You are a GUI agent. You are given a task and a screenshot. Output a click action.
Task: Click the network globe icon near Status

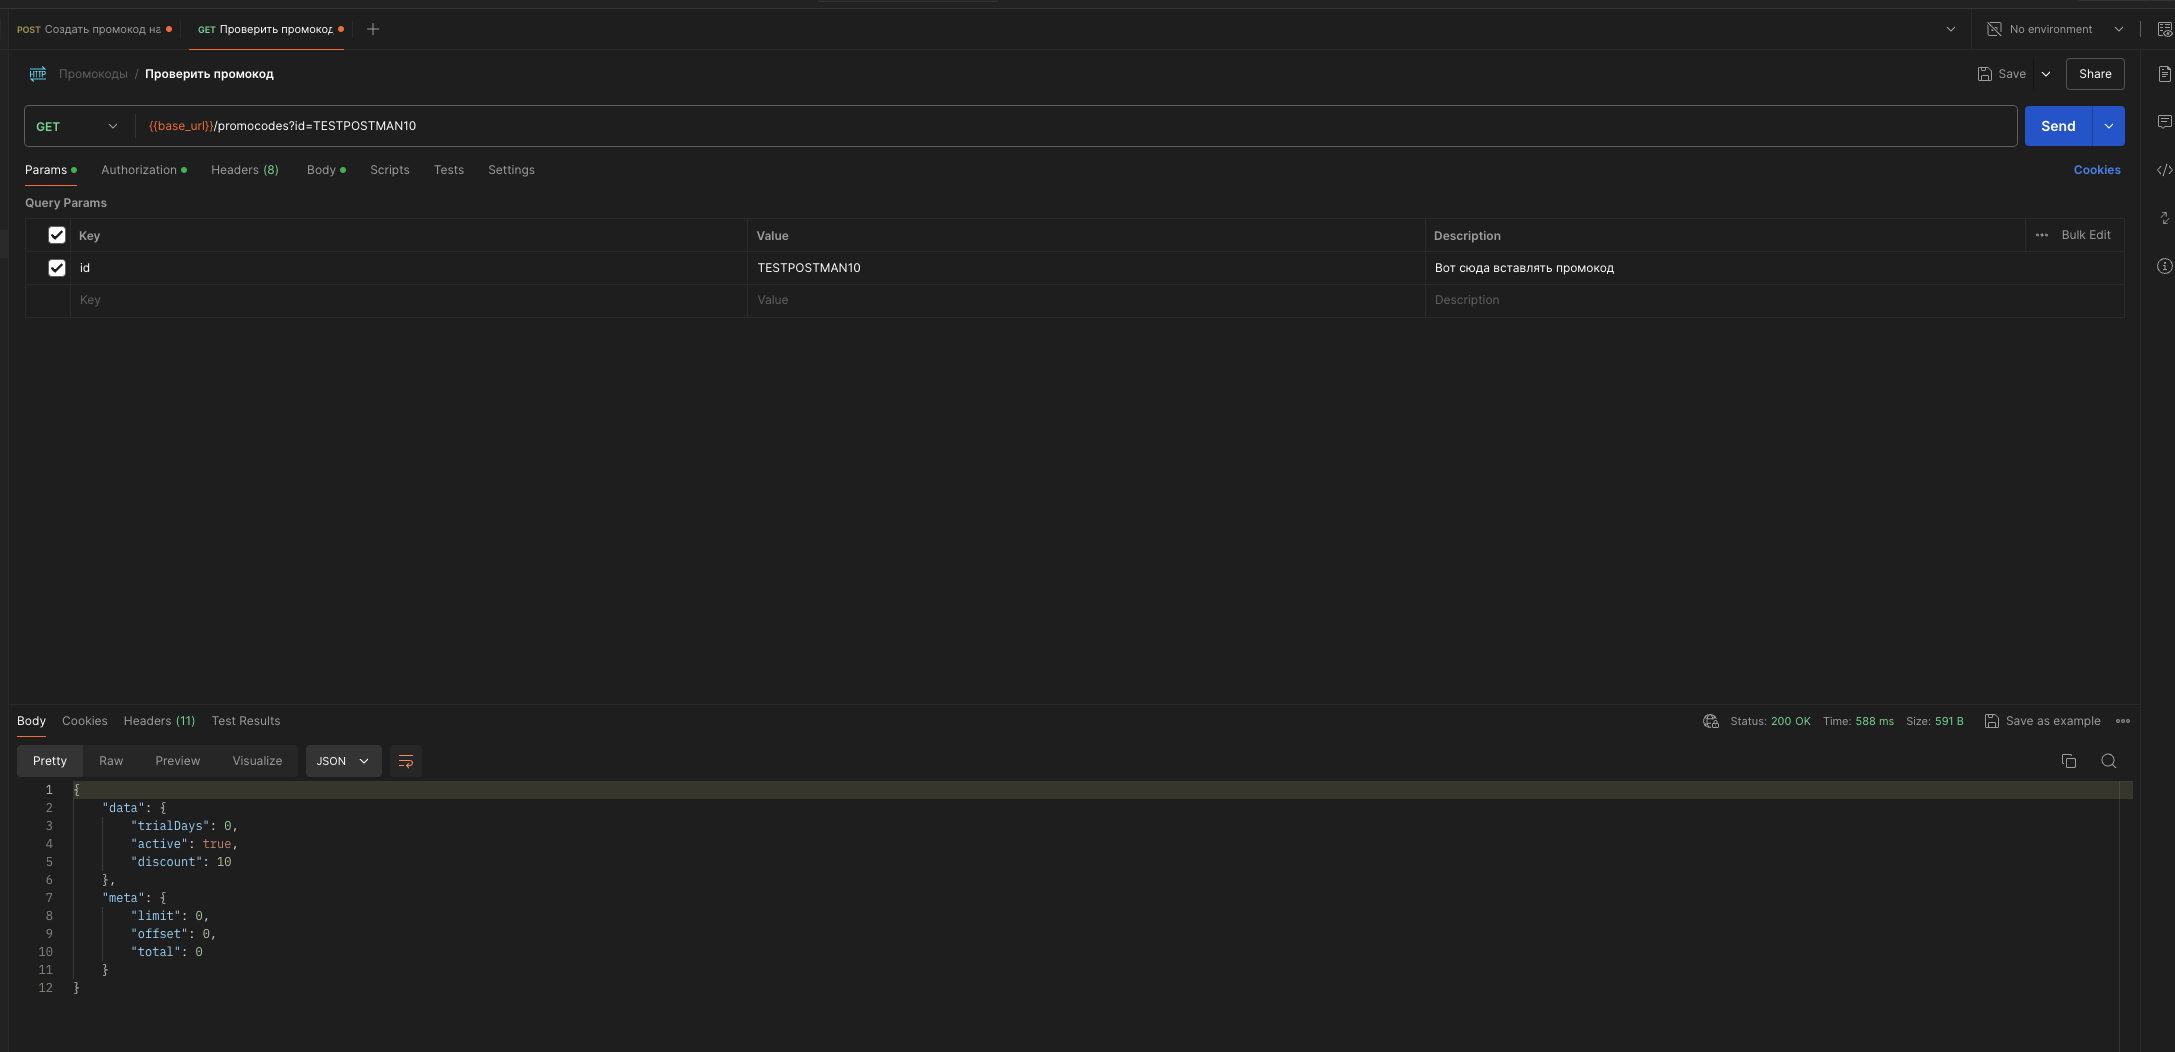click(x=1711, y=721)
